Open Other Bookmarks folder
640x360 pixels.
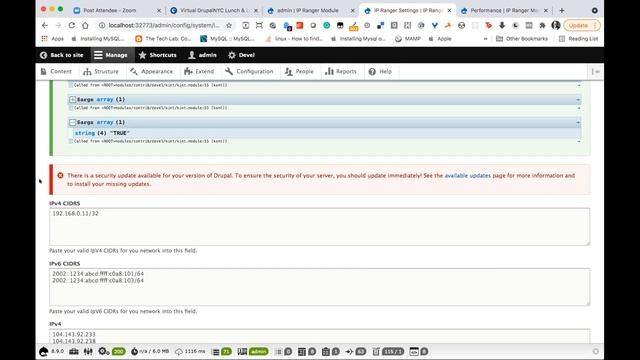(522, 39)
